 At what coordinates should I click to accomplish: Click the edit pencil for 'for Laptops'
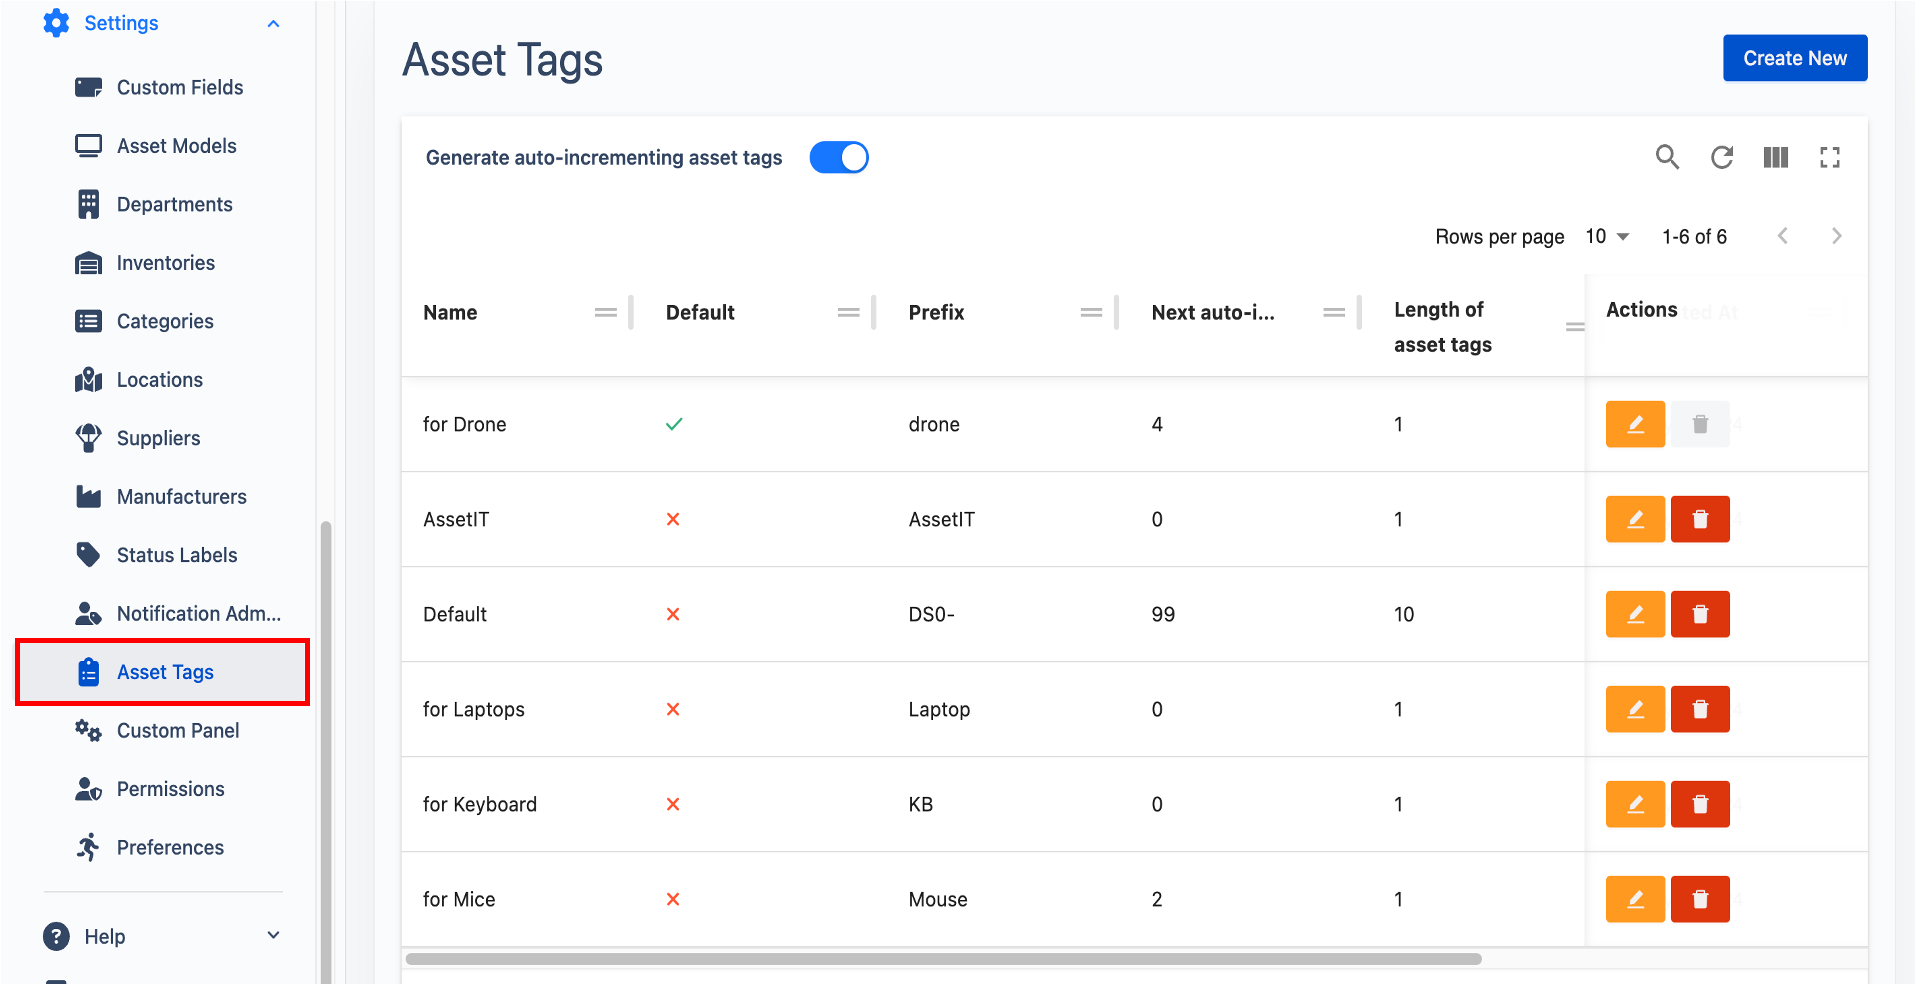click(1634, 709)
